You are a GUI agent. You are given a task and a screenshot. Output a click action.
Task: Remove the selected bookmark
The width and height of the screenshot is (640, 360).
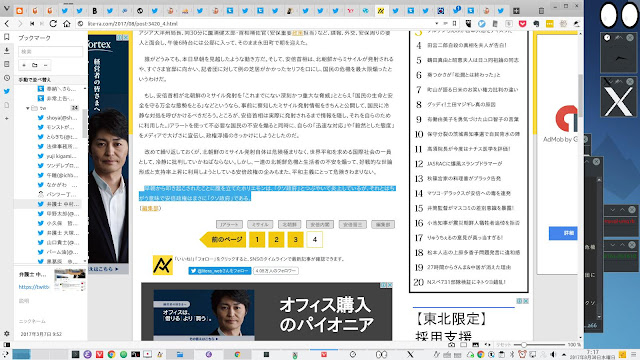coord(45,65)
